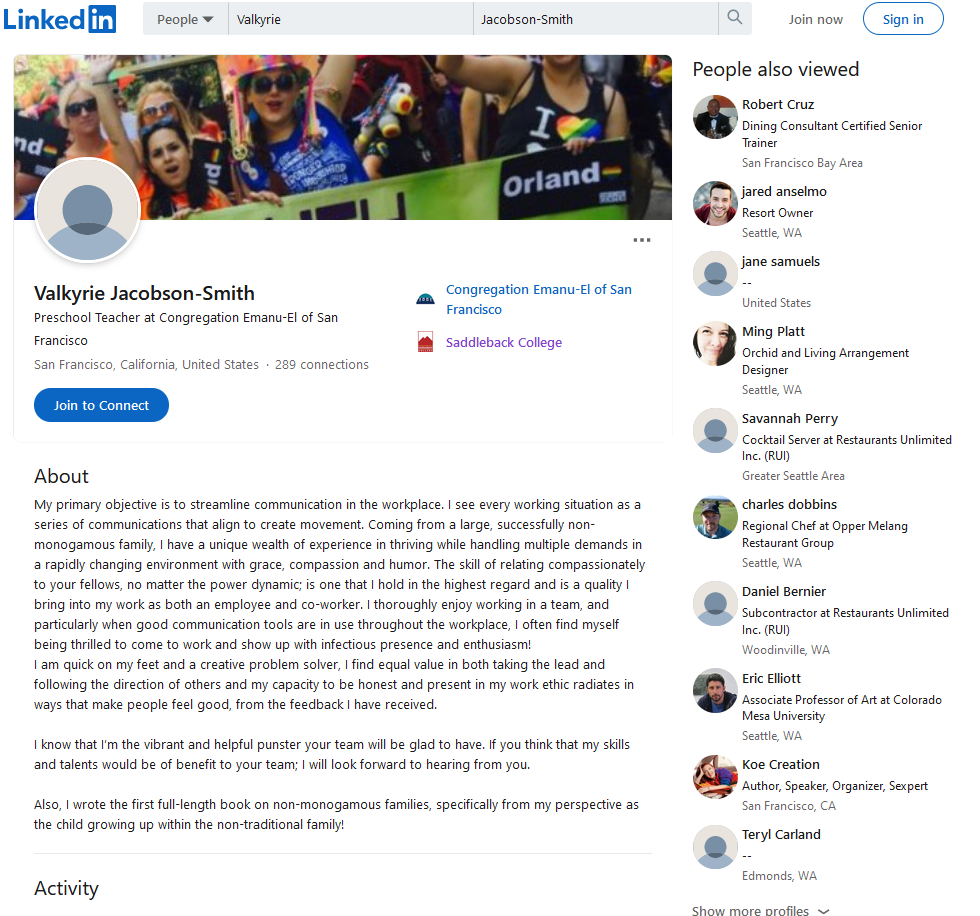Open the Saddleback College link
Image resolution: width=980 pixels, height=916 pixels.
point(504,342)
